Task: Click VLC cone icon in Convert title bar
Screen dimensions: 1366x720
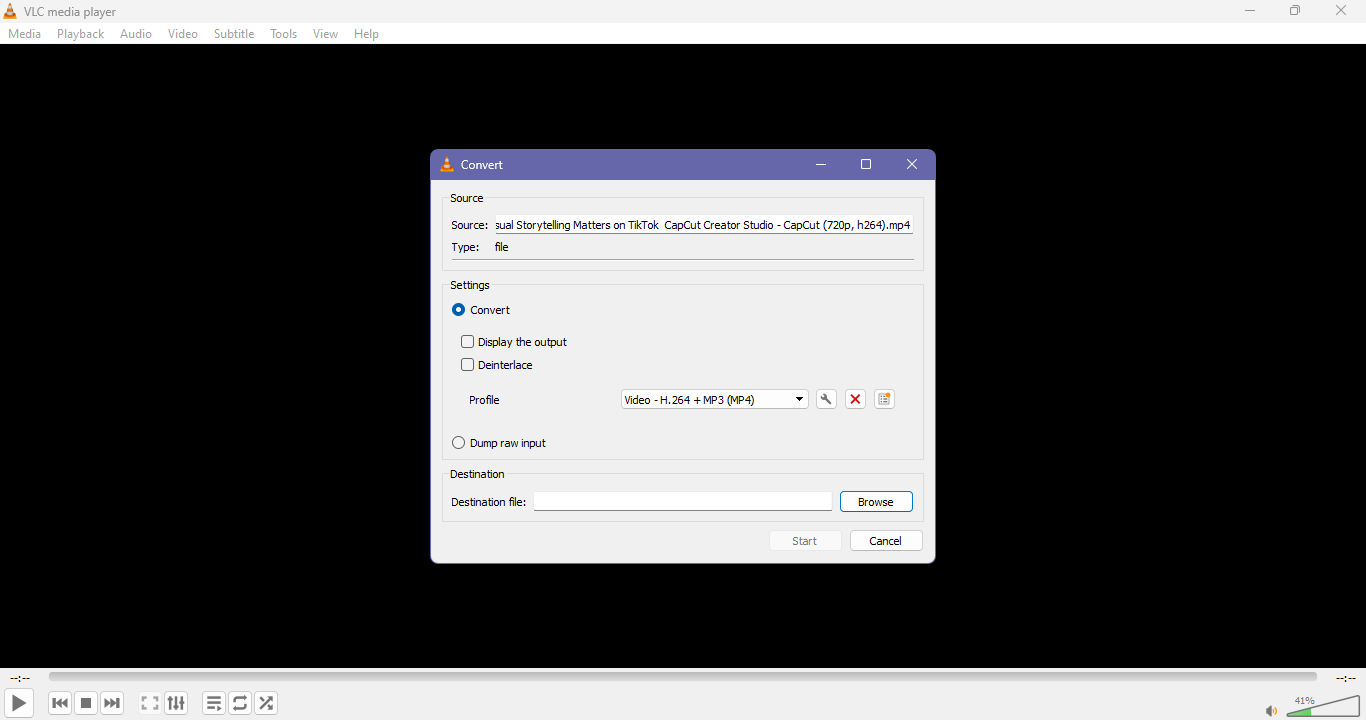Action: tap(447, 165)
